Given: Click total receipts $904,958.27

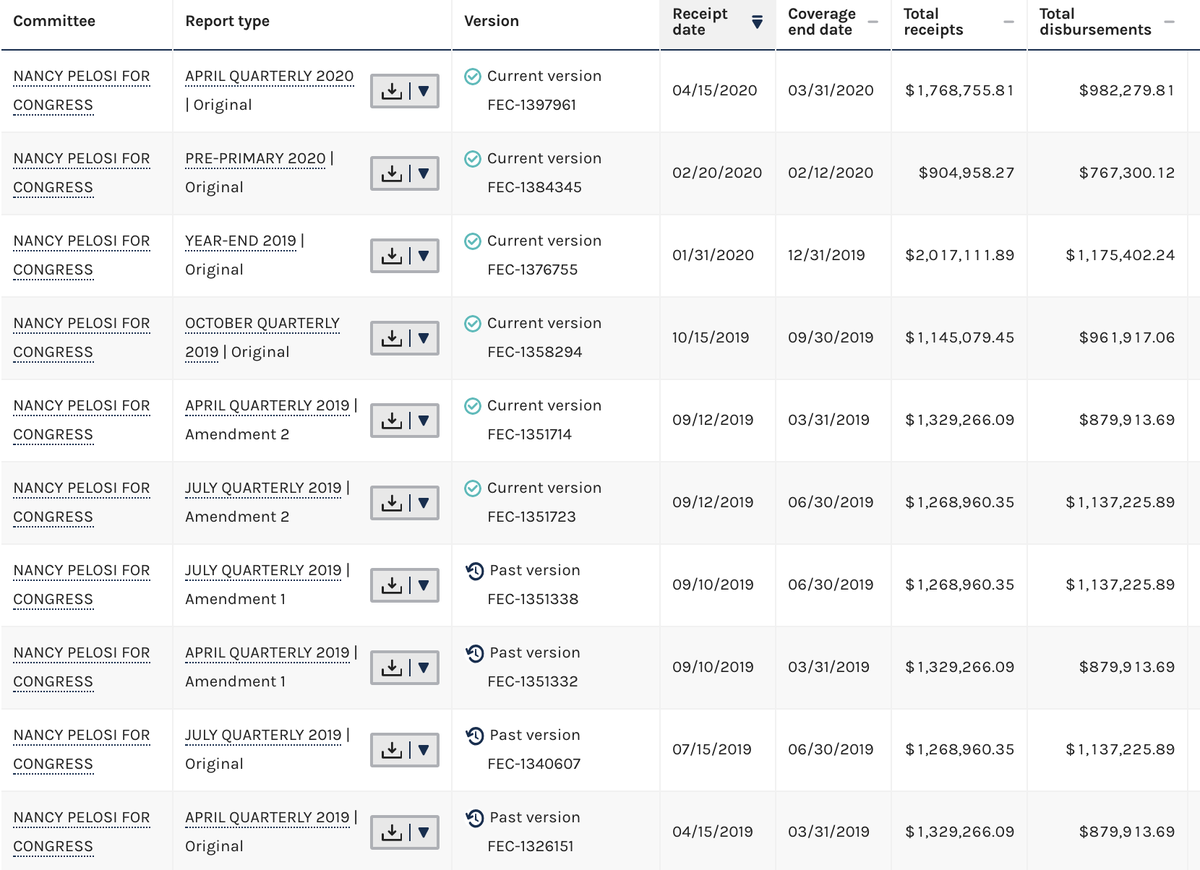Looking at the screenshot, I should pyautogui.click(x=967, y=173).
